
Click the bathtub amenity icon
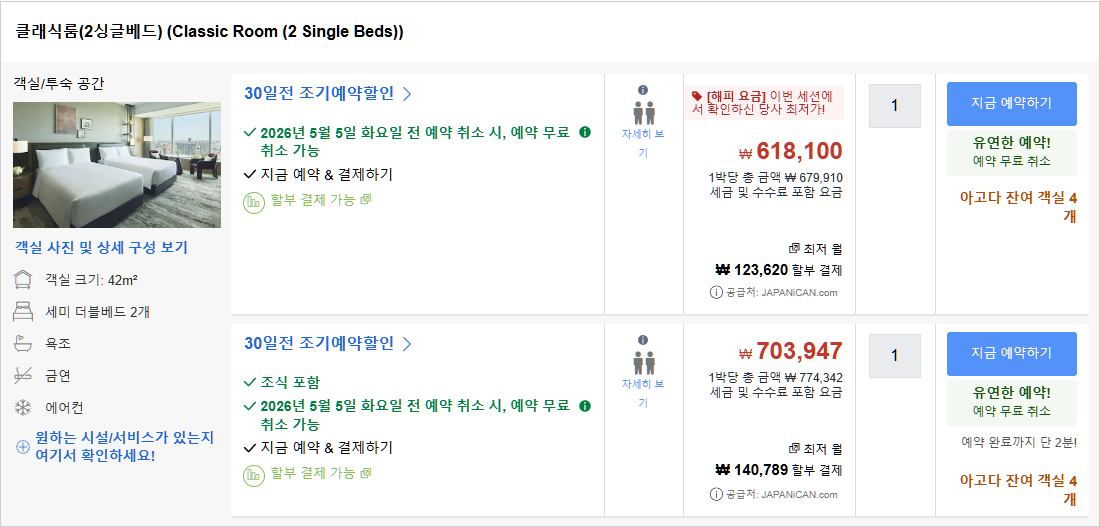point(24,344)
